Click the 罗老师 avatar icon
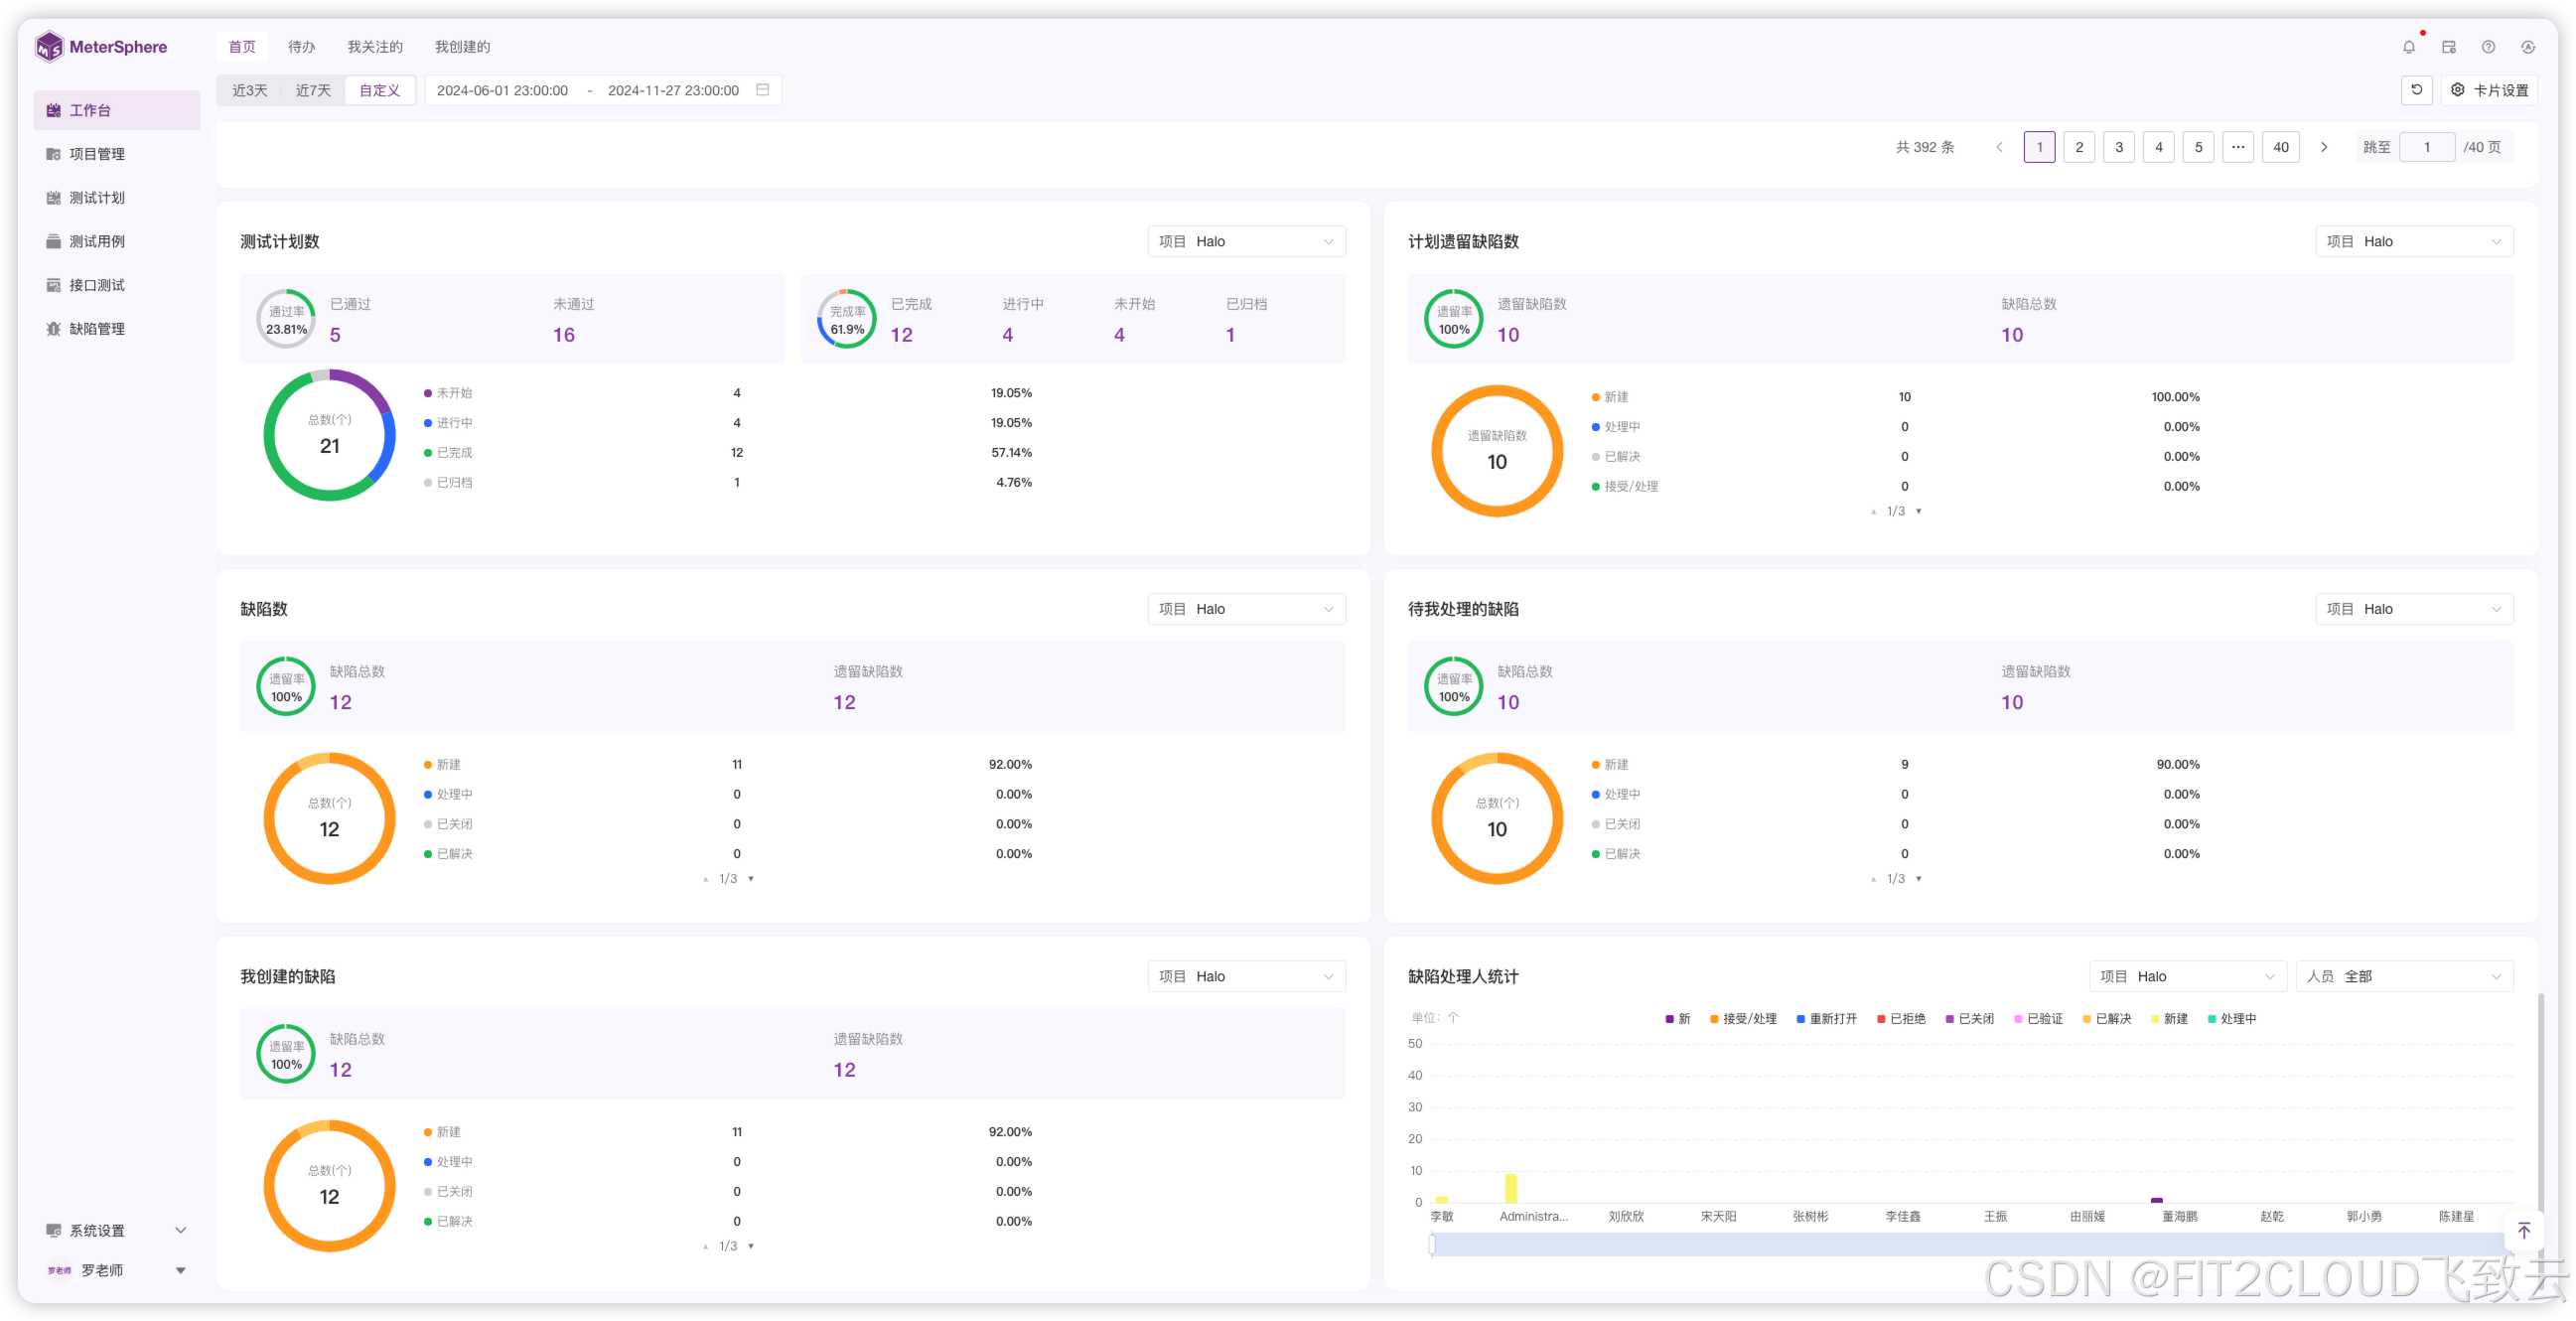Image resolution: width=2576 pixels, height=1321 pixels. click(x=59, y=1270)
